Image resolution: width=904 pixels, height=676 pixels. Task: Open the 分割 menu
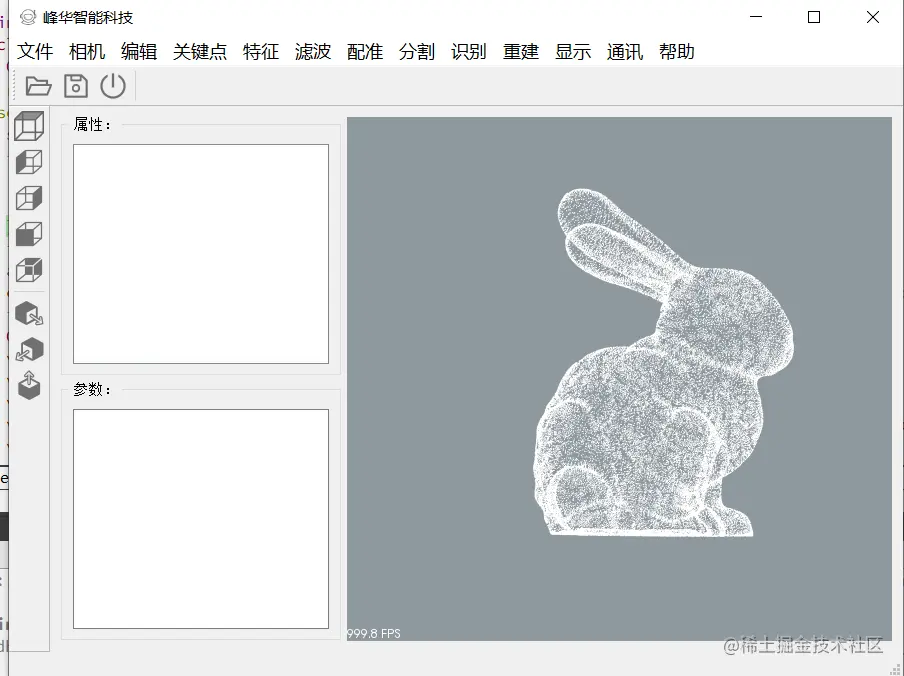coord(416,52)
